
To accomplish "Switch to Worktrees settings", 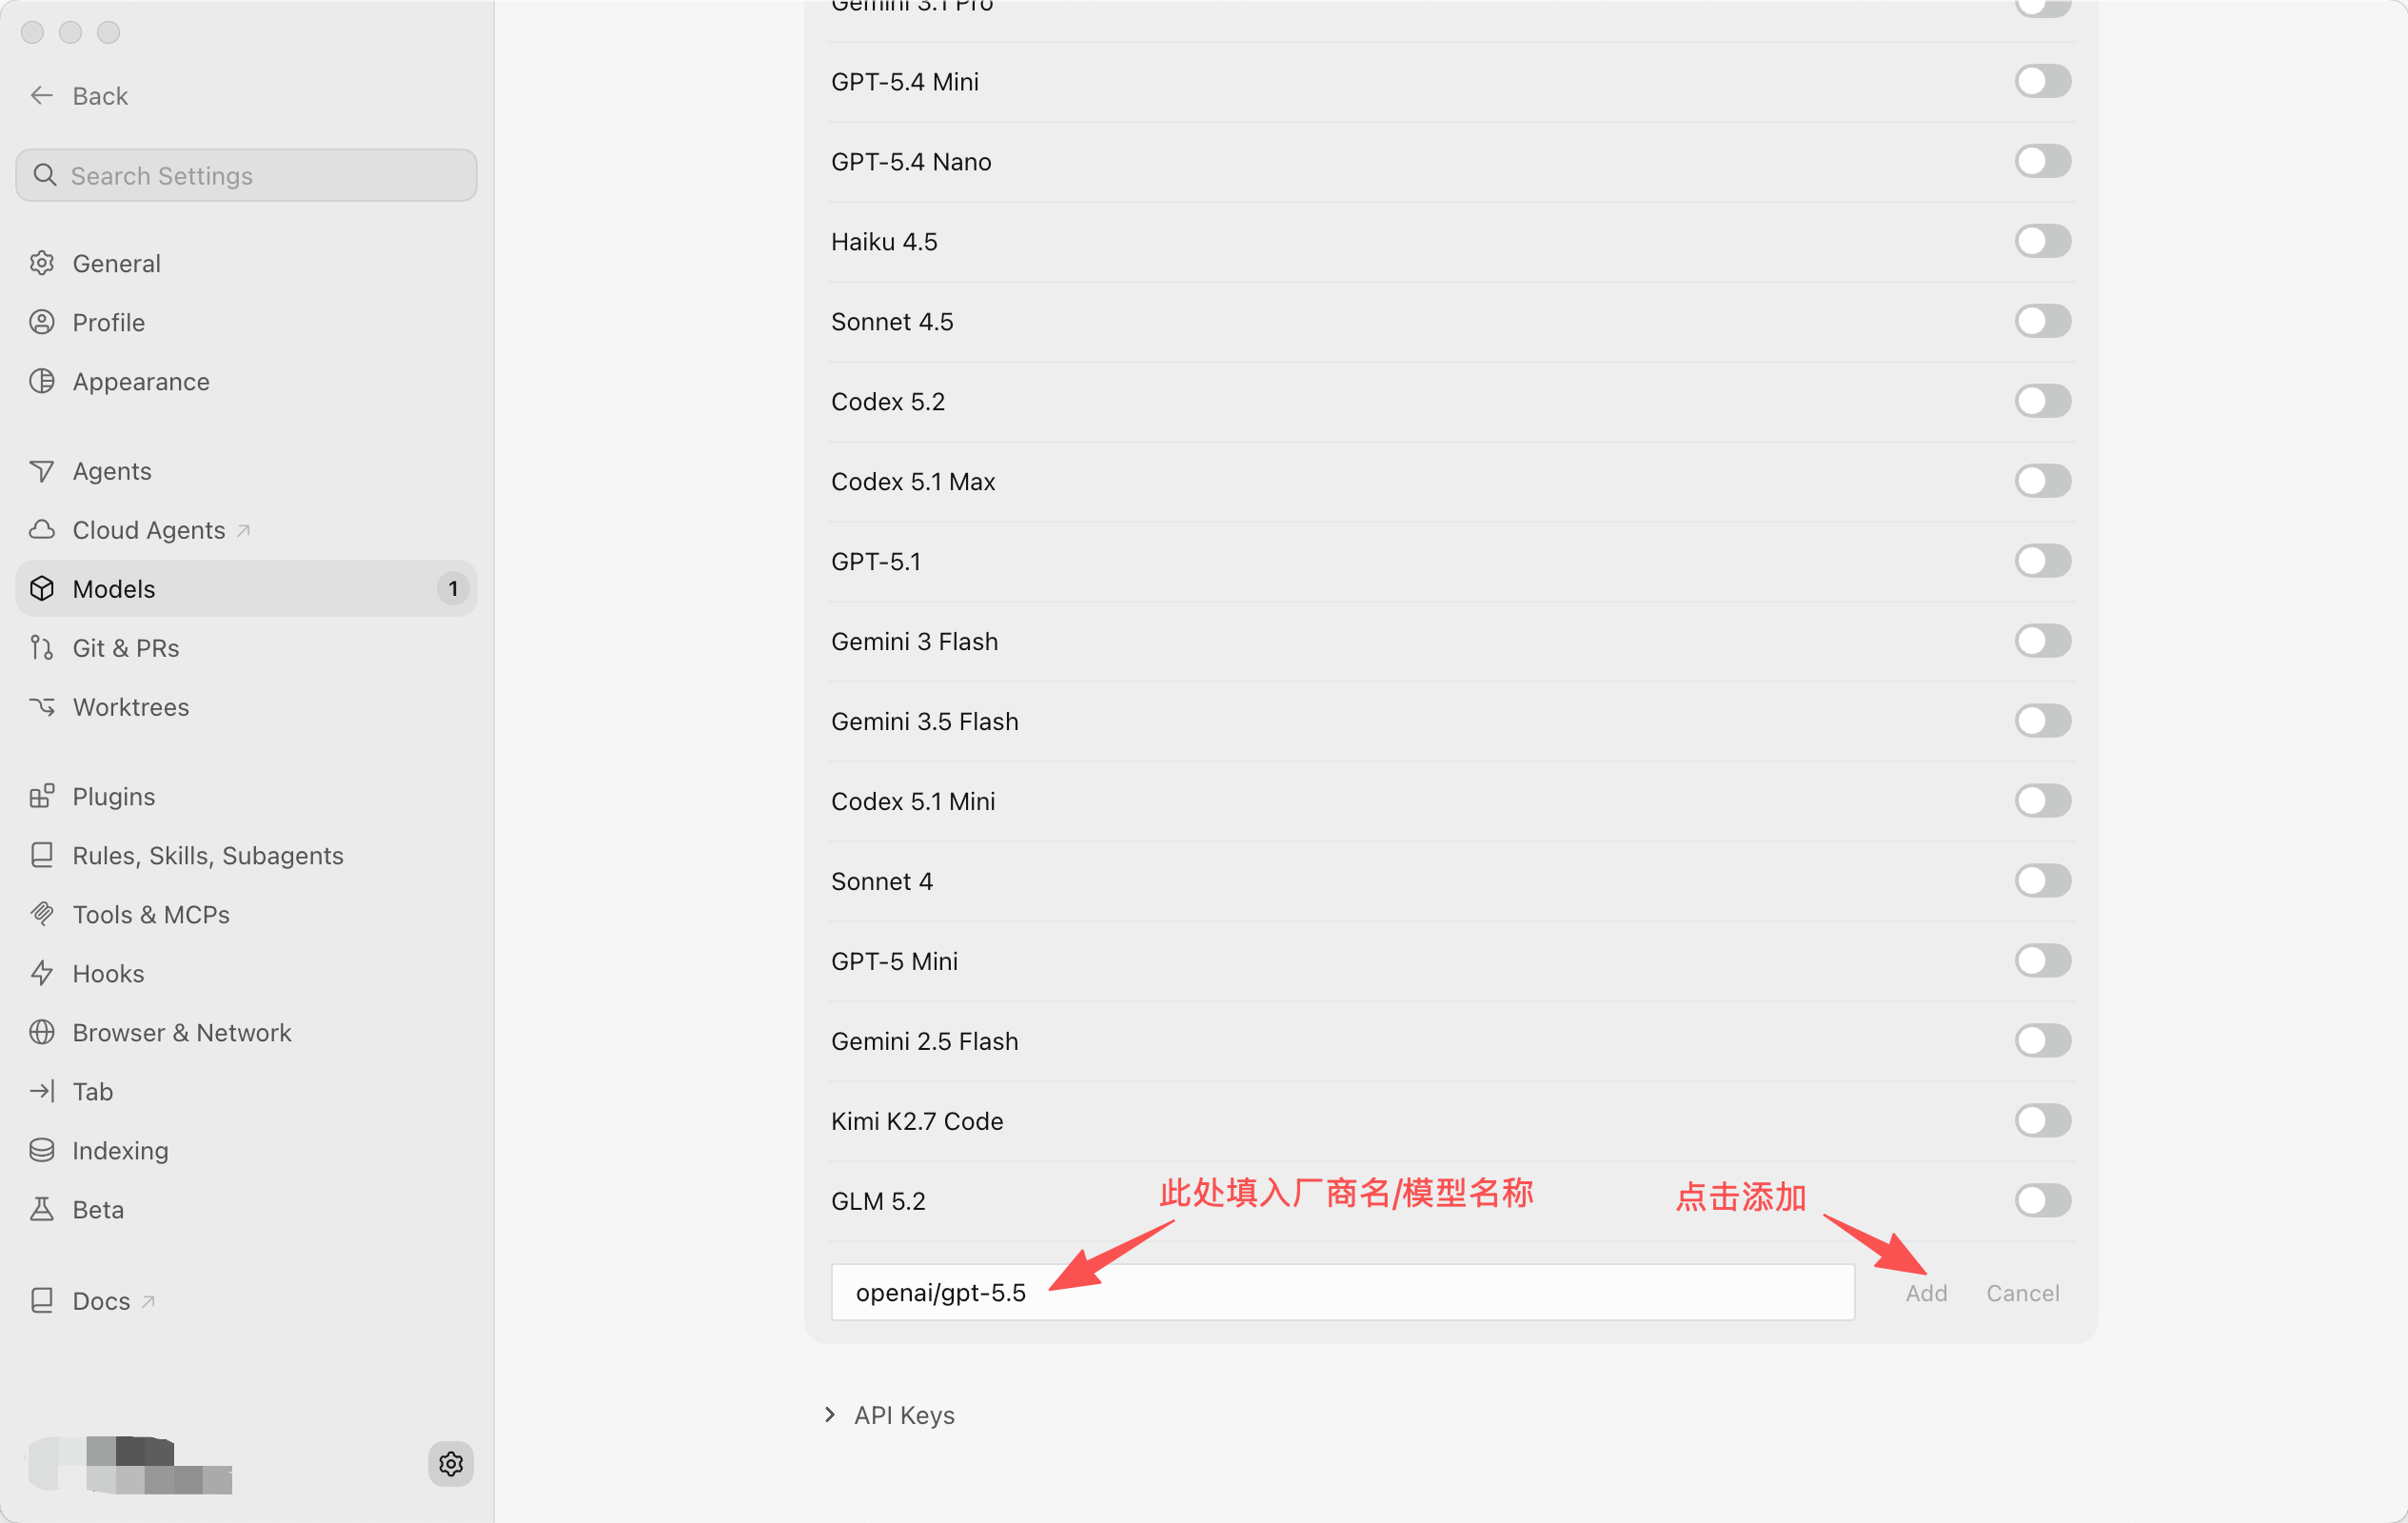I will point(246,706).
